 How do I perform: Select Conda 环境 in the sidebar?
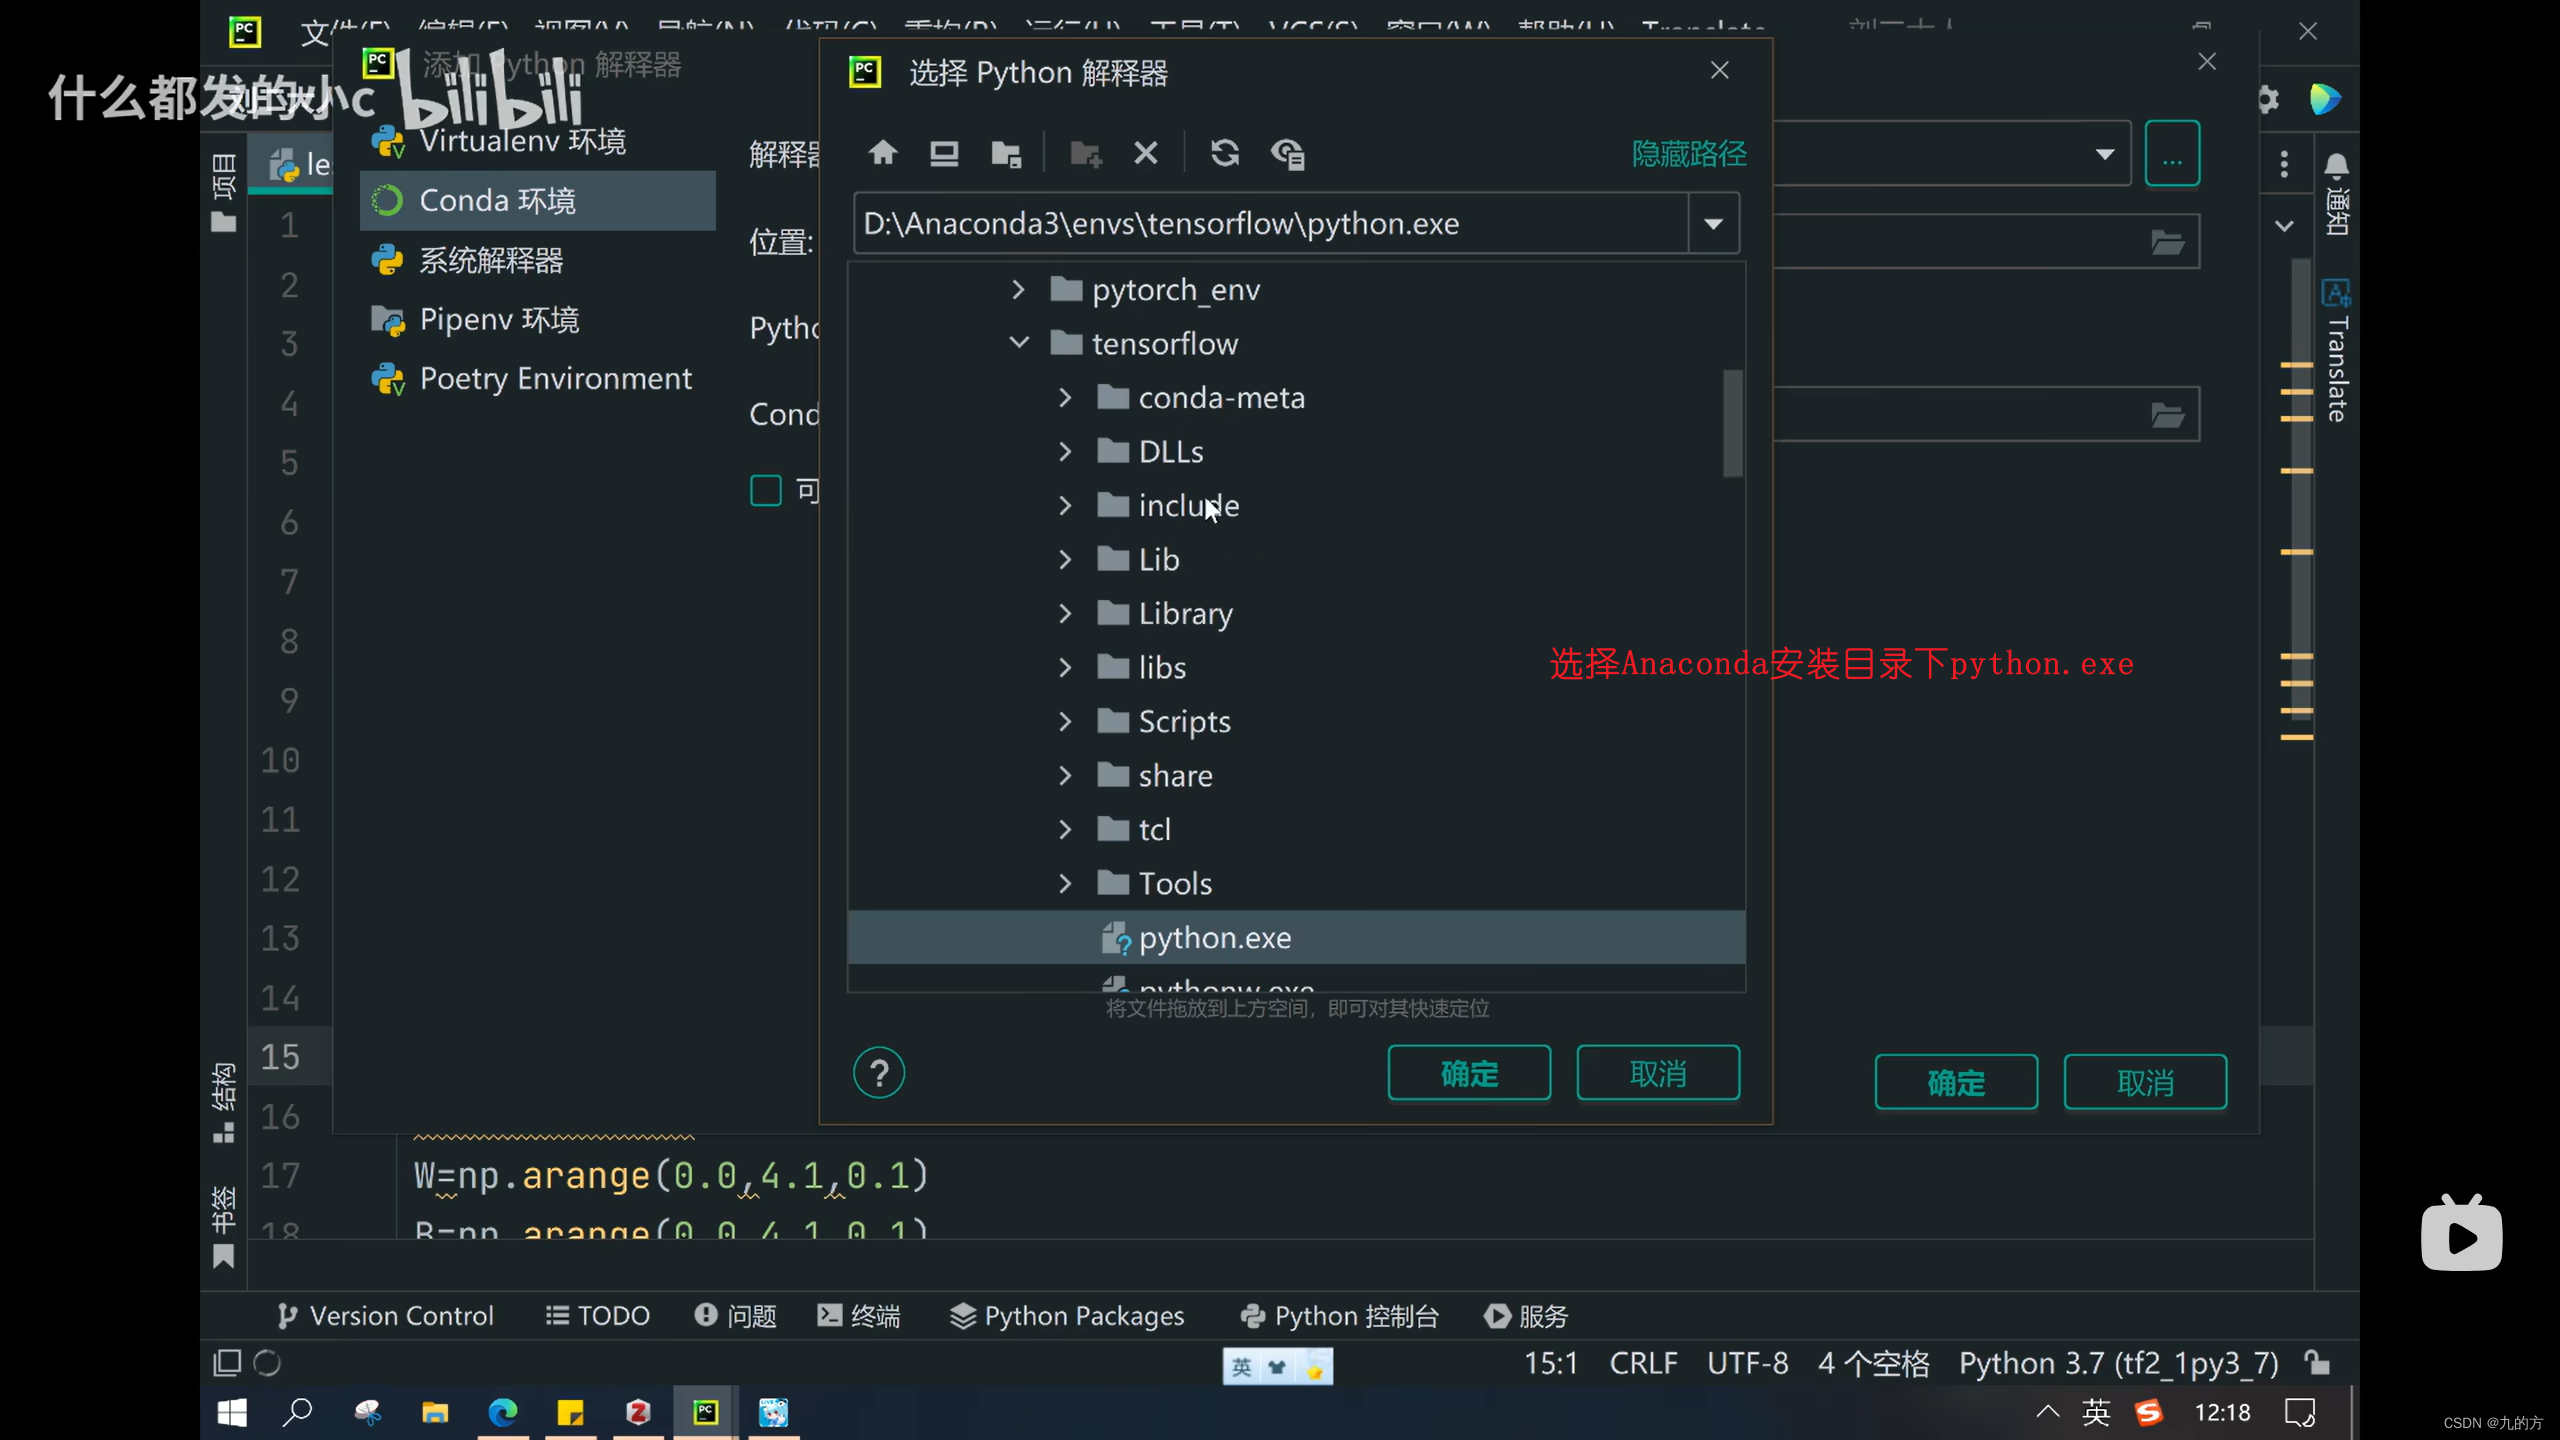pos(537,200)
